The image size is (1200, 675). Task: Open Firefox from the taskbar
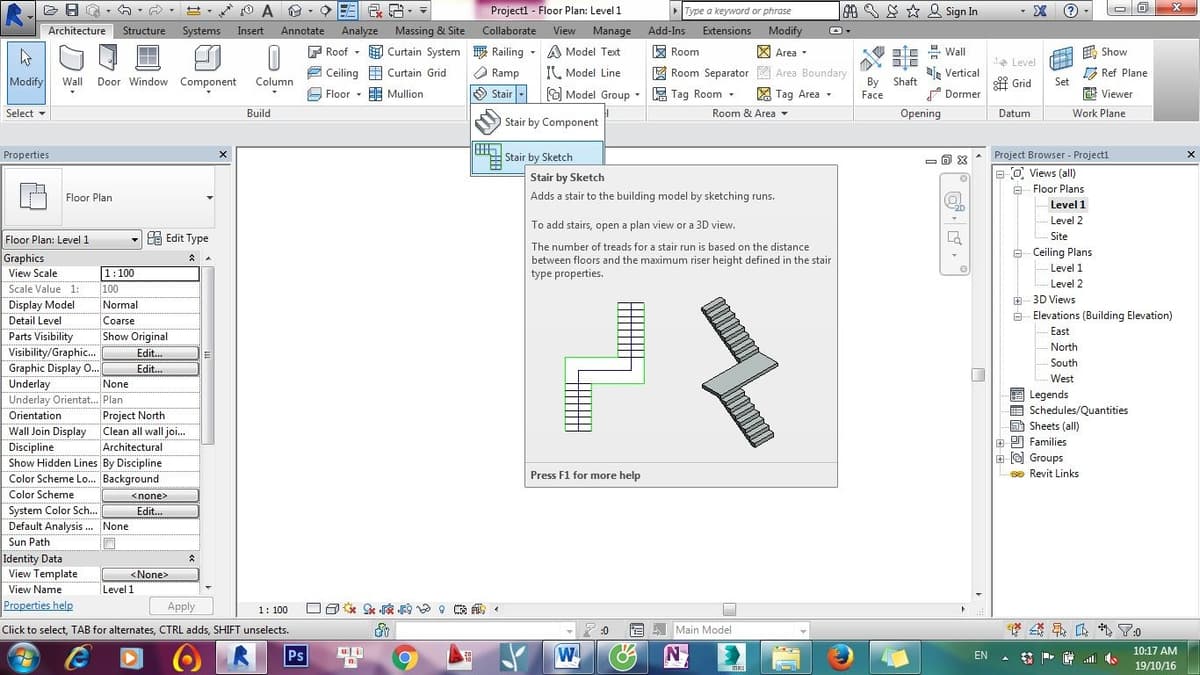840,656
